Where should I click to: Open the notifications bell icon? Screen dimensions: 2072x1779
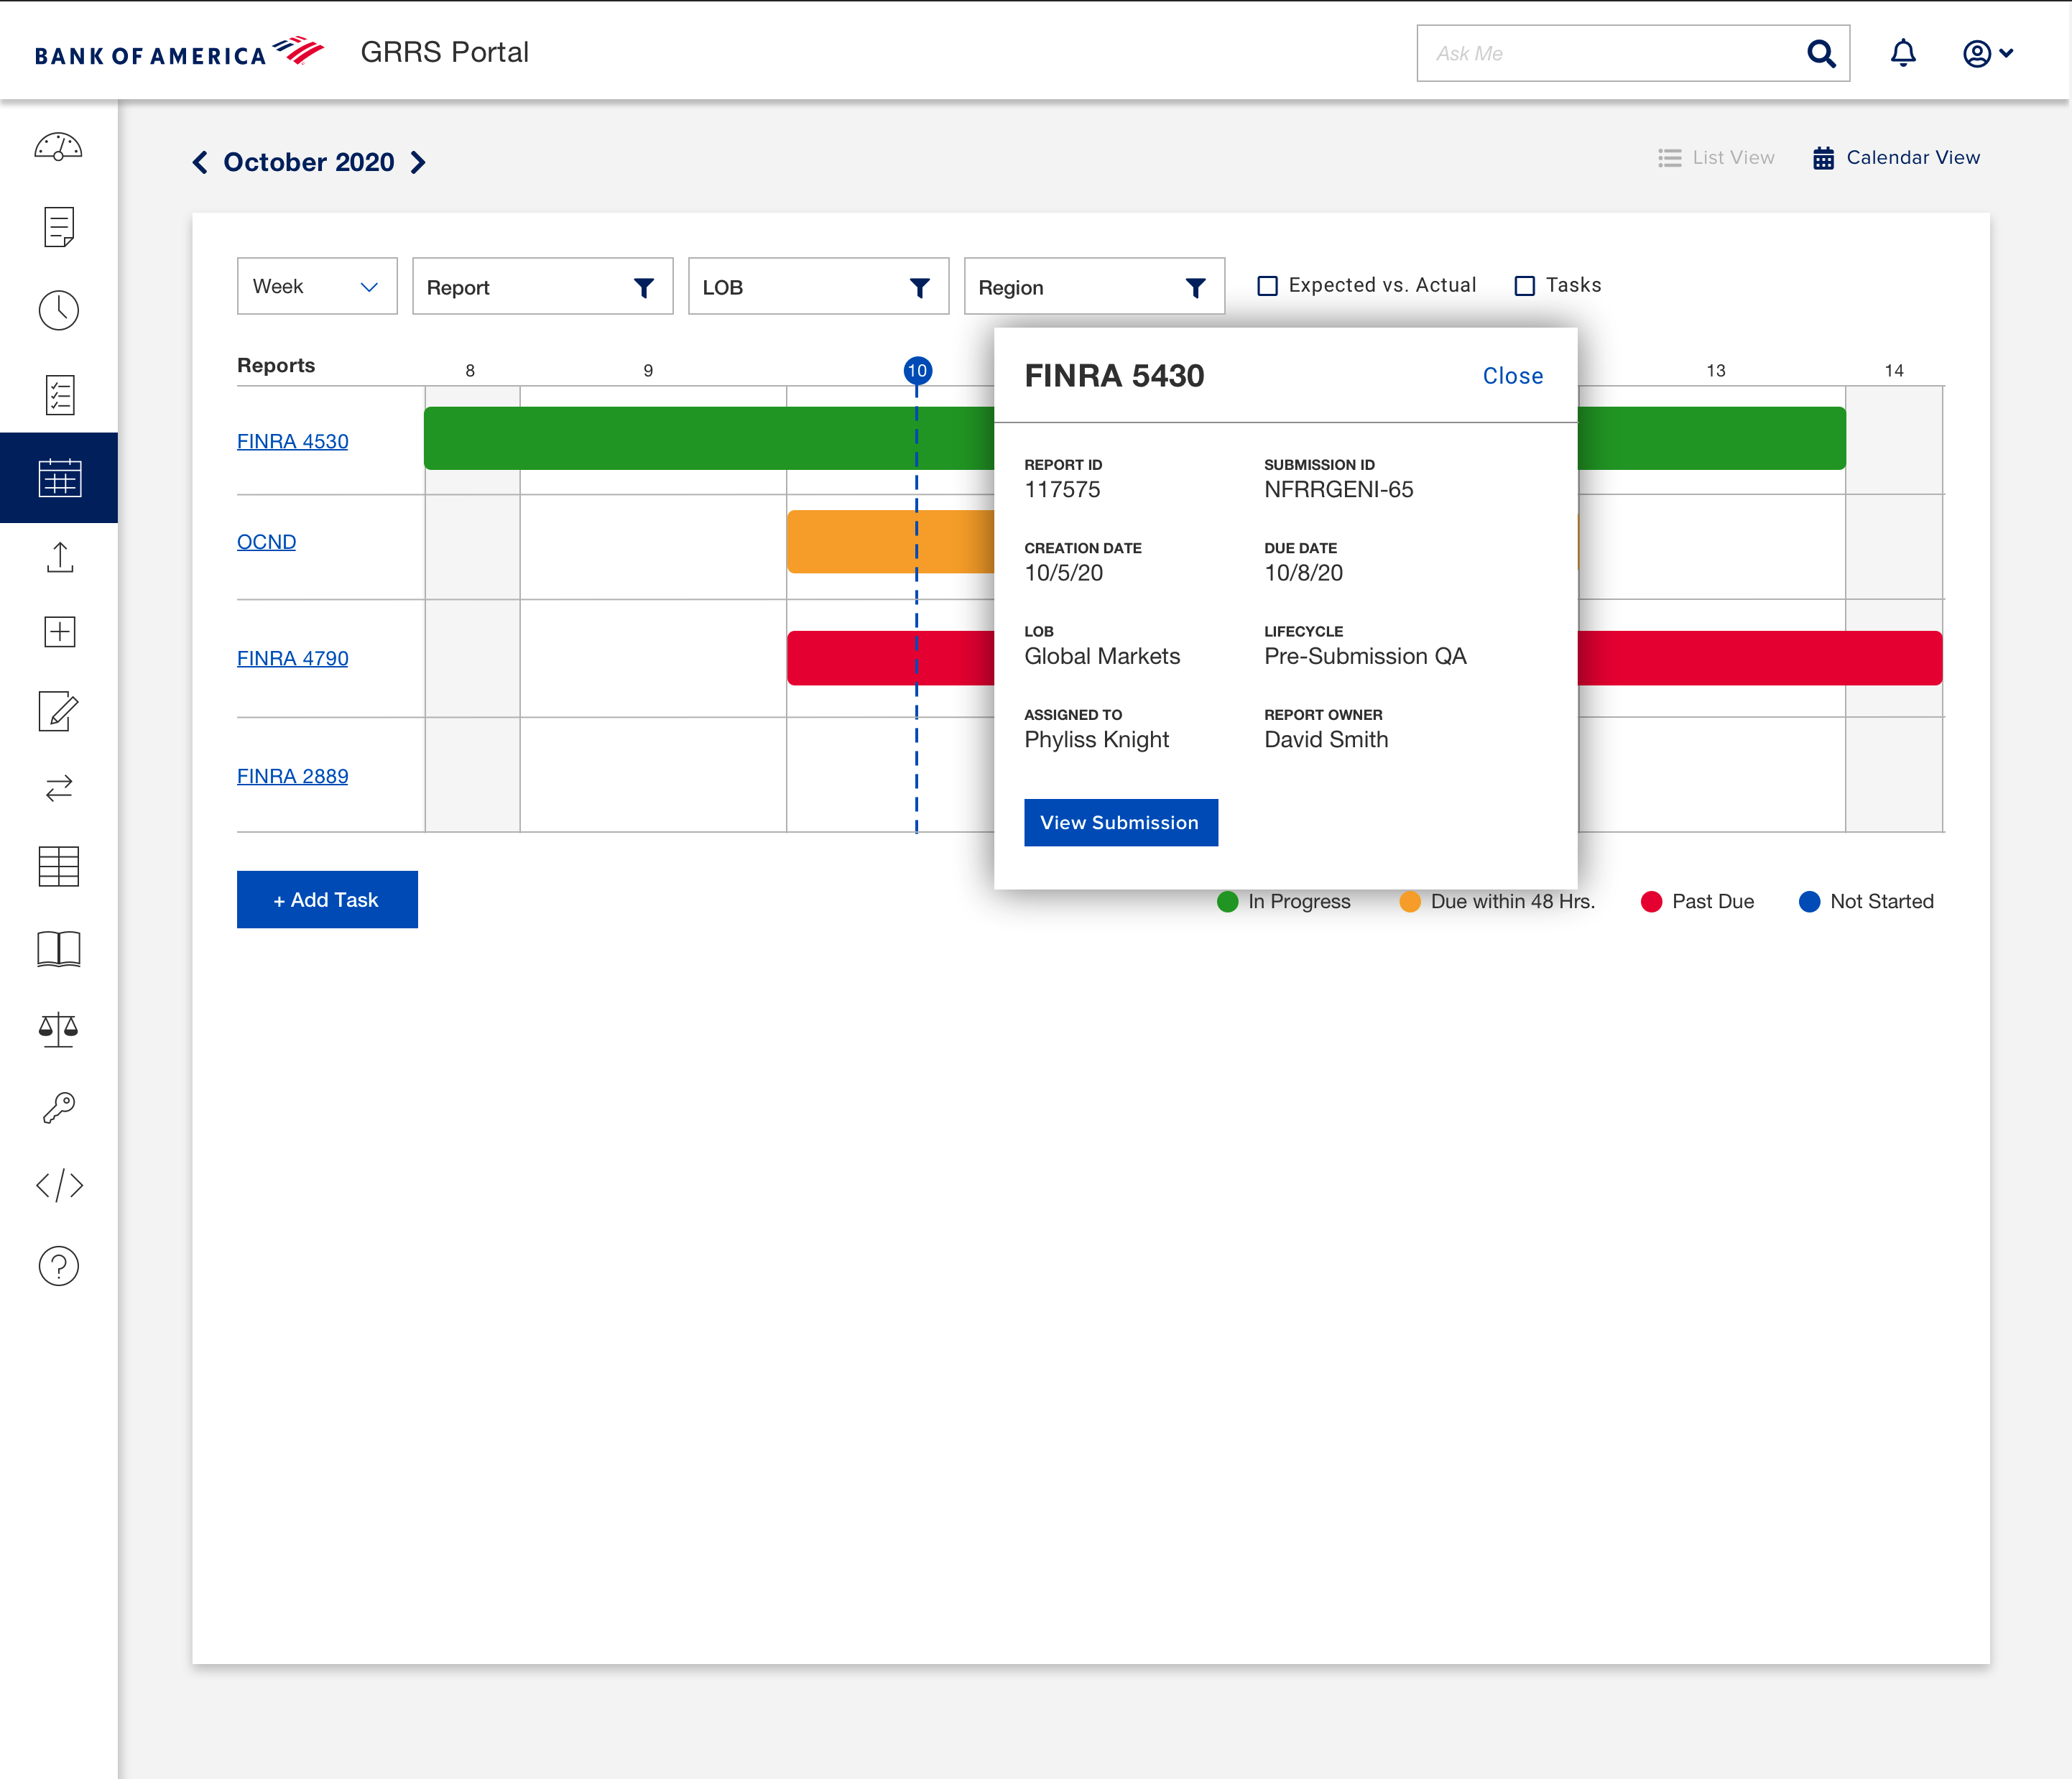tap(1903, 53)
